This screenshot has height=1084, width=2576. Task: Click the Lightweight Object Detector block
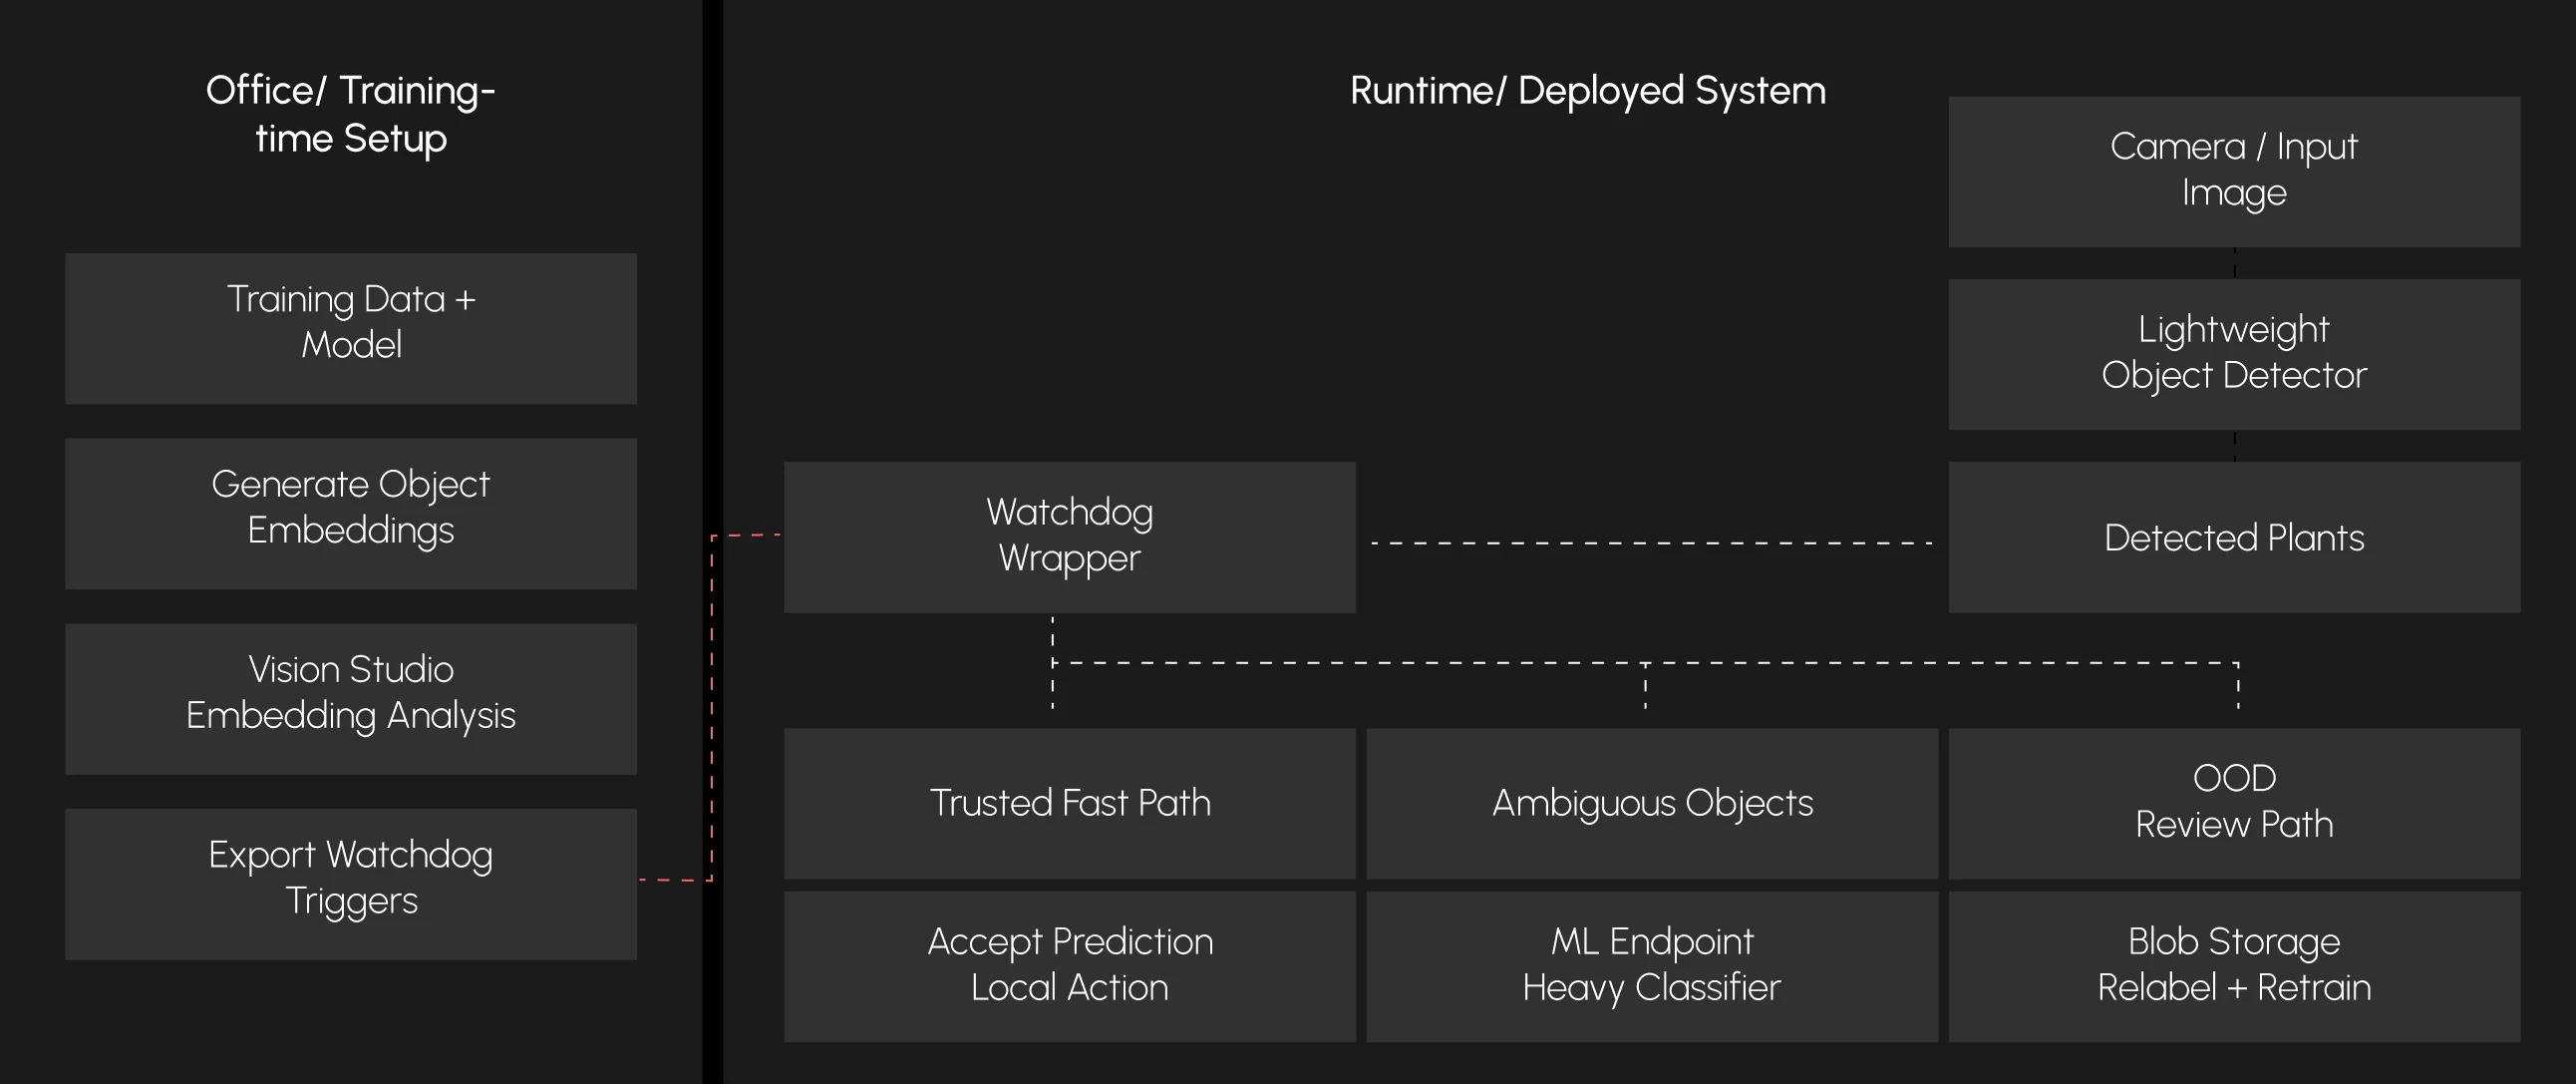[x=2234, y=354]
